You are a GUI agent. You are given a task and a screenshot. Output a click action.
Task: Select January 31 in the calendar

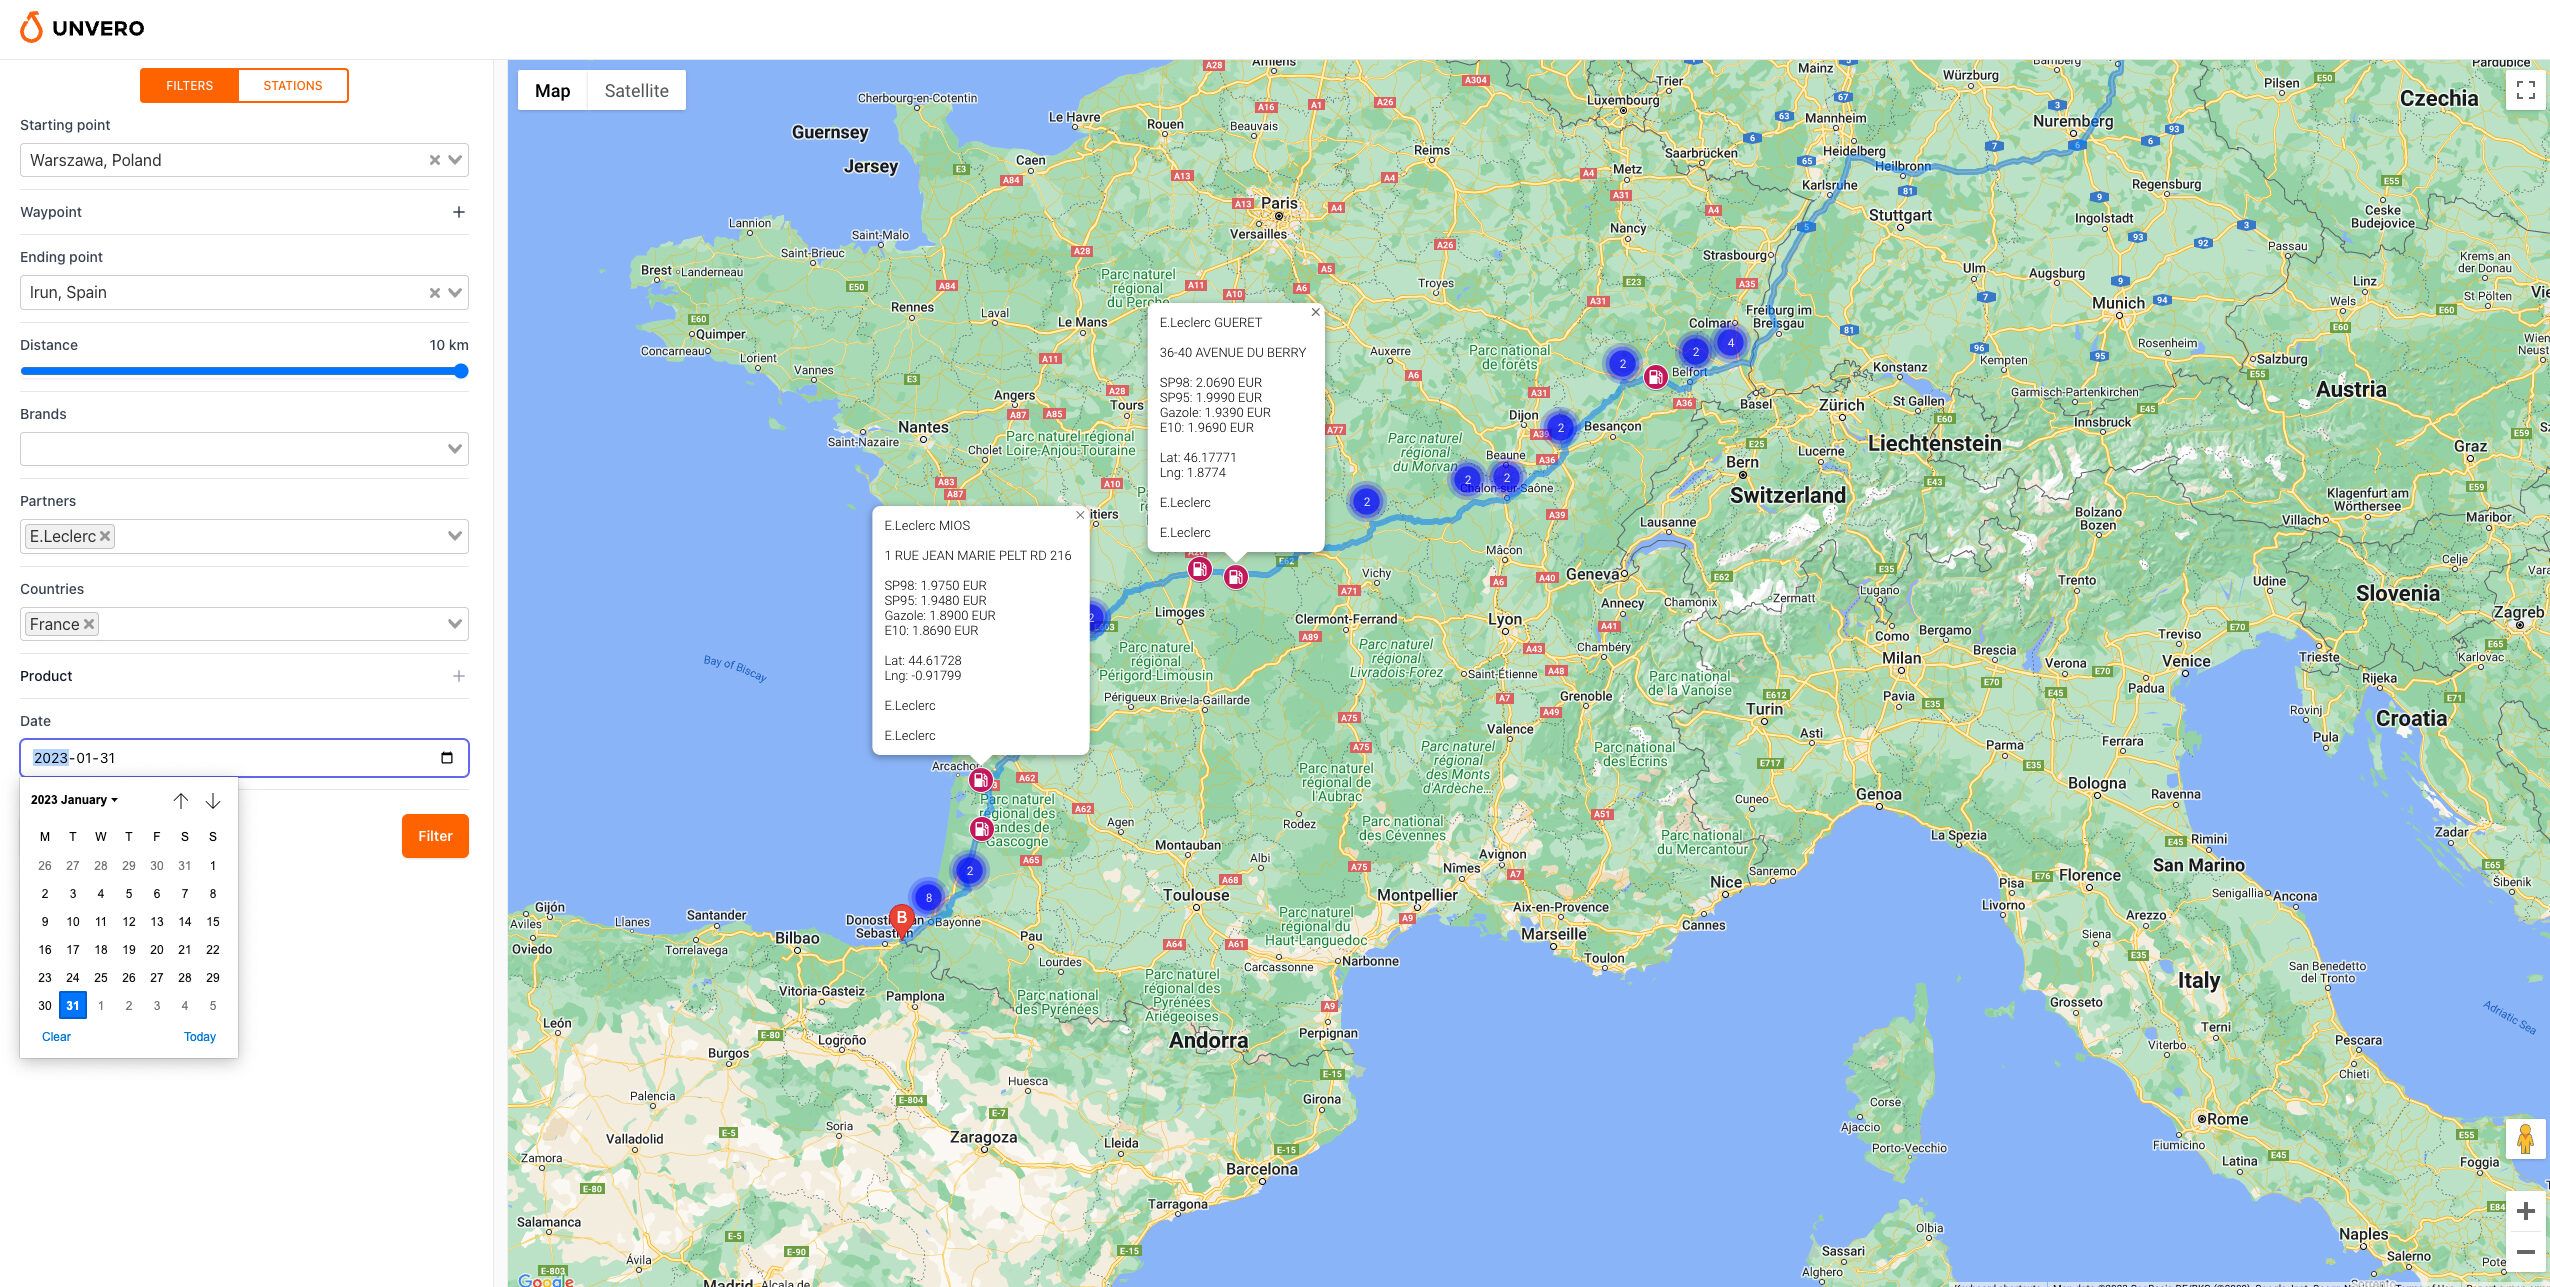point(73,1006)
